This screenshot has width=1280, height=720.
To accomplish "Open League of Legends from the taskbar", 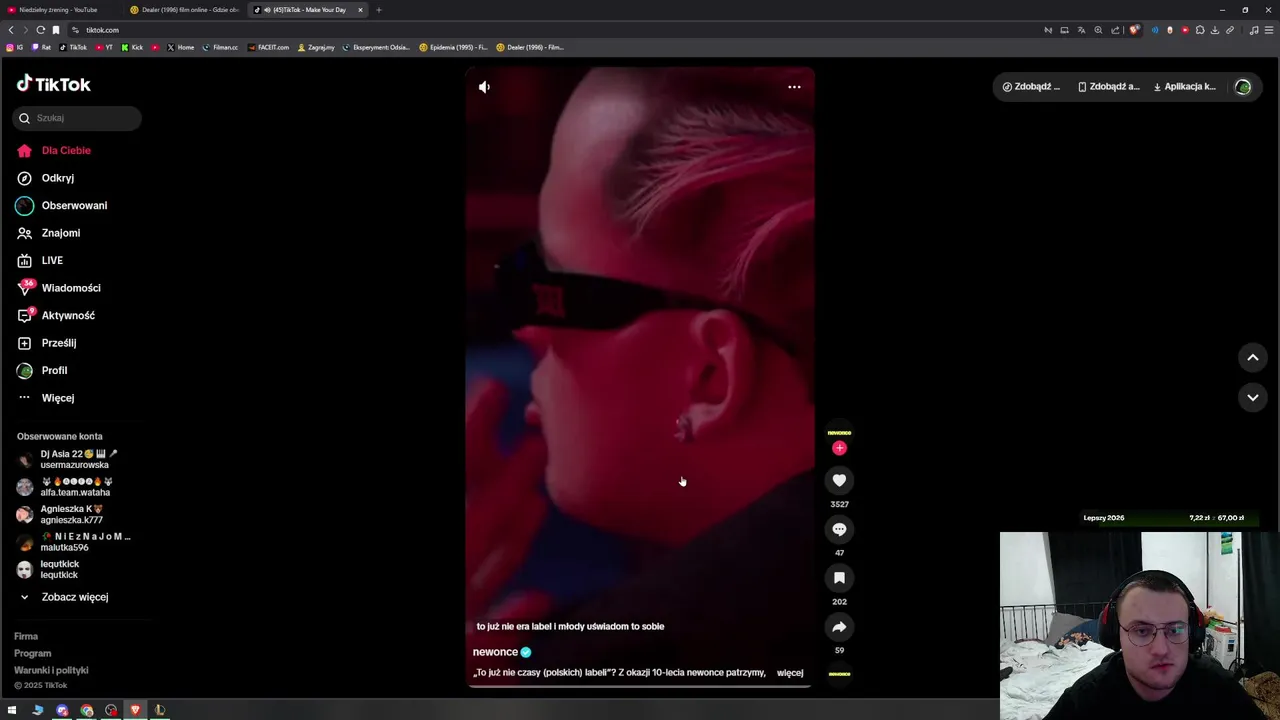I will point(159,710).
